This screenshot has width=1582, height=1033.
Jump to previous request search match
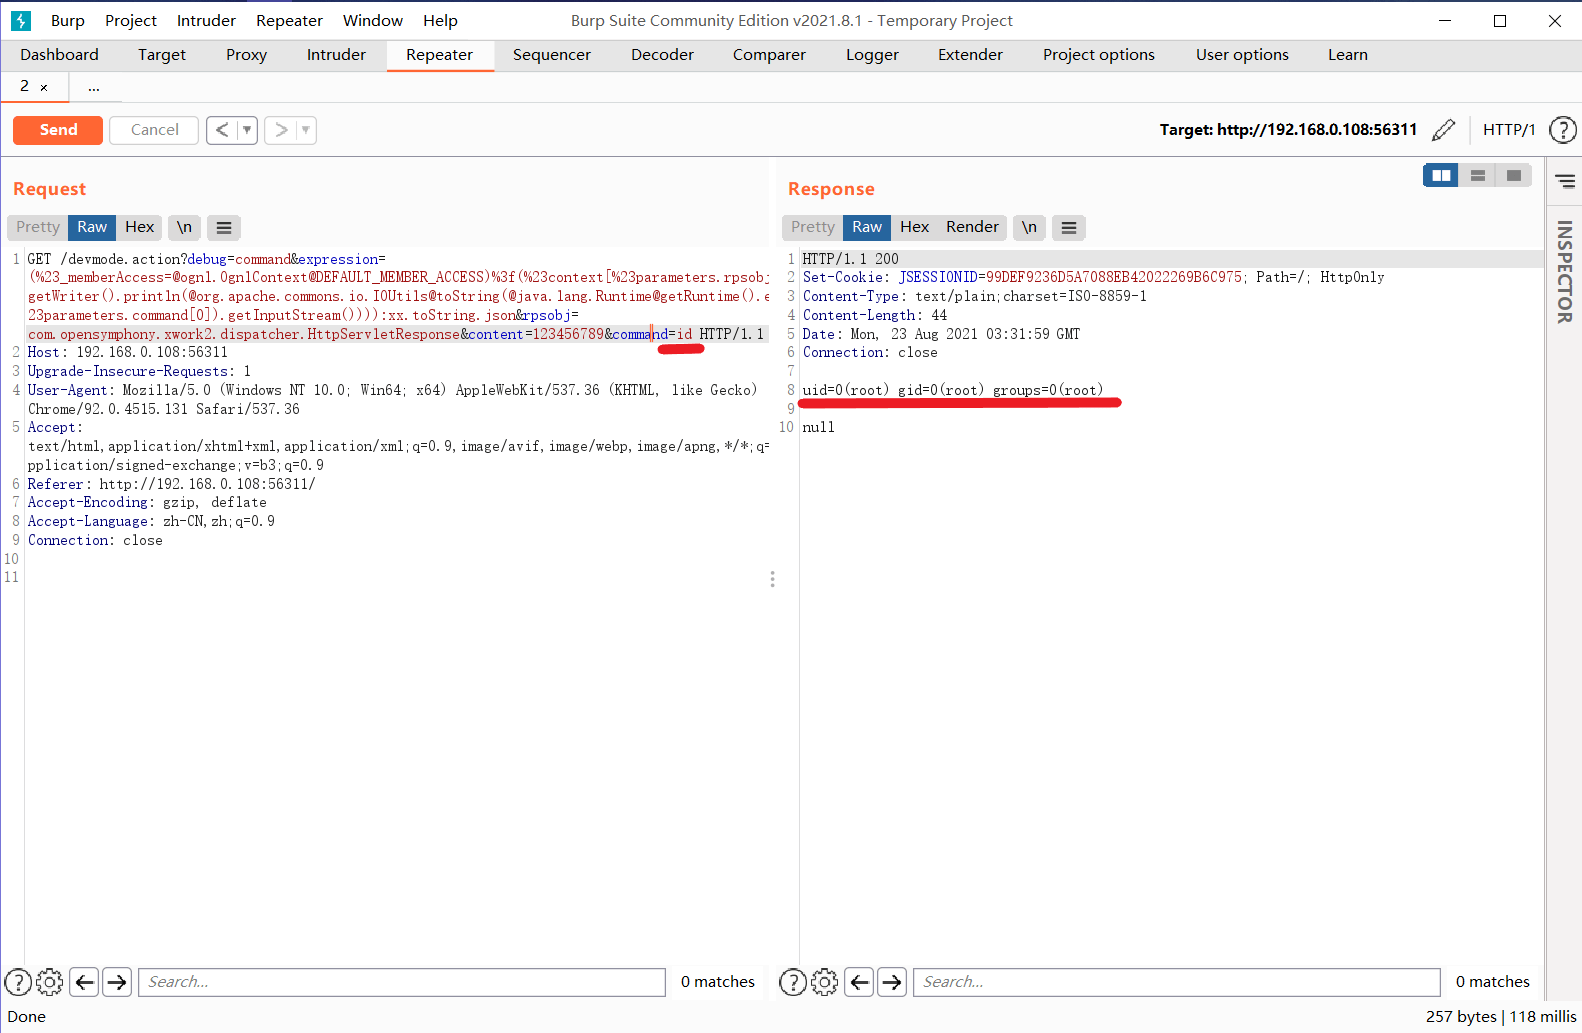(x=85, y=982)
